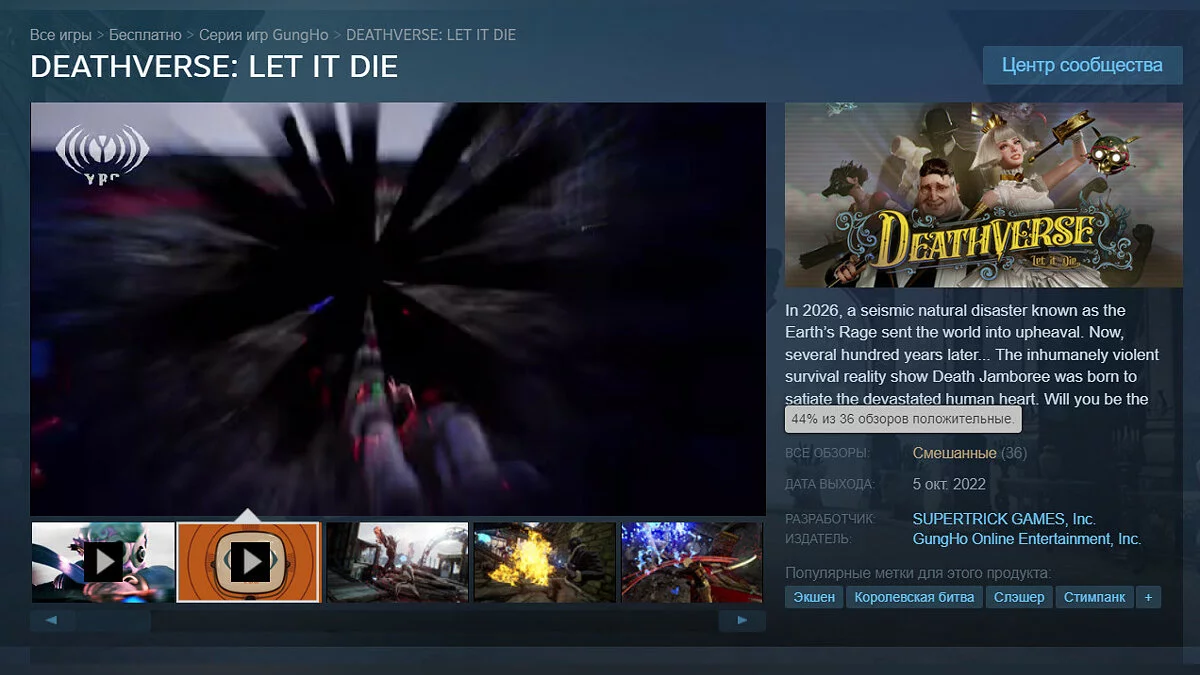Click the Deathverse game header image
1200x675 pixels.
(983, 195)
